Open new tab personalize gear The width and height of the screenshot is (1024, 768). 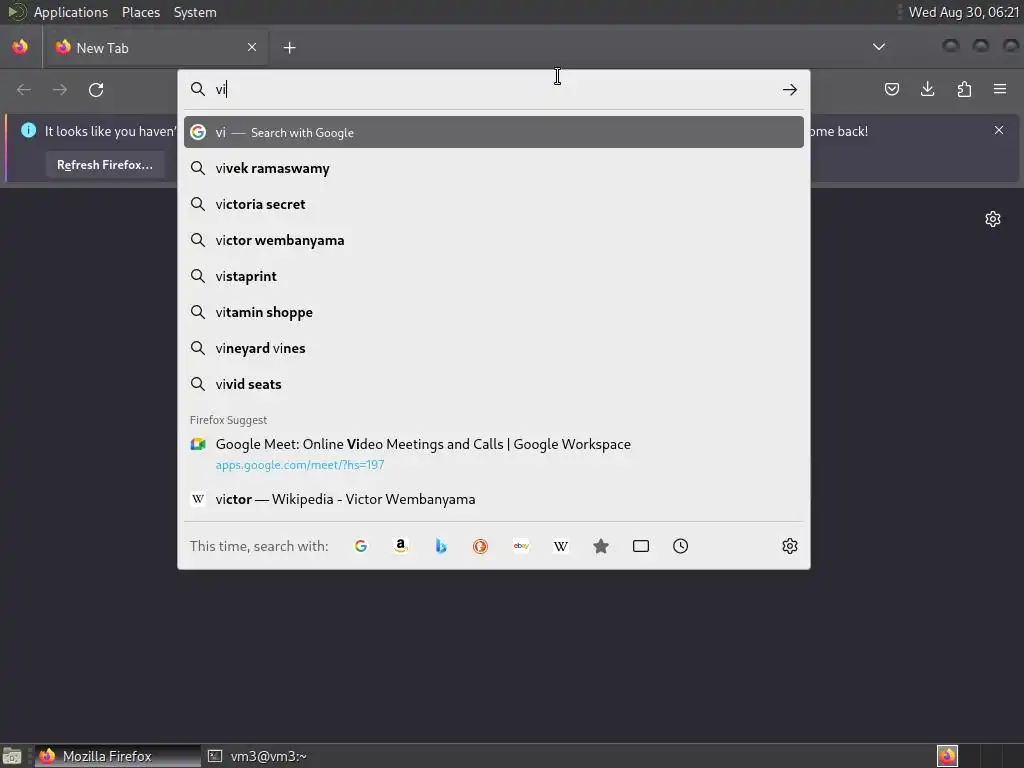click(x=993, y=219)
